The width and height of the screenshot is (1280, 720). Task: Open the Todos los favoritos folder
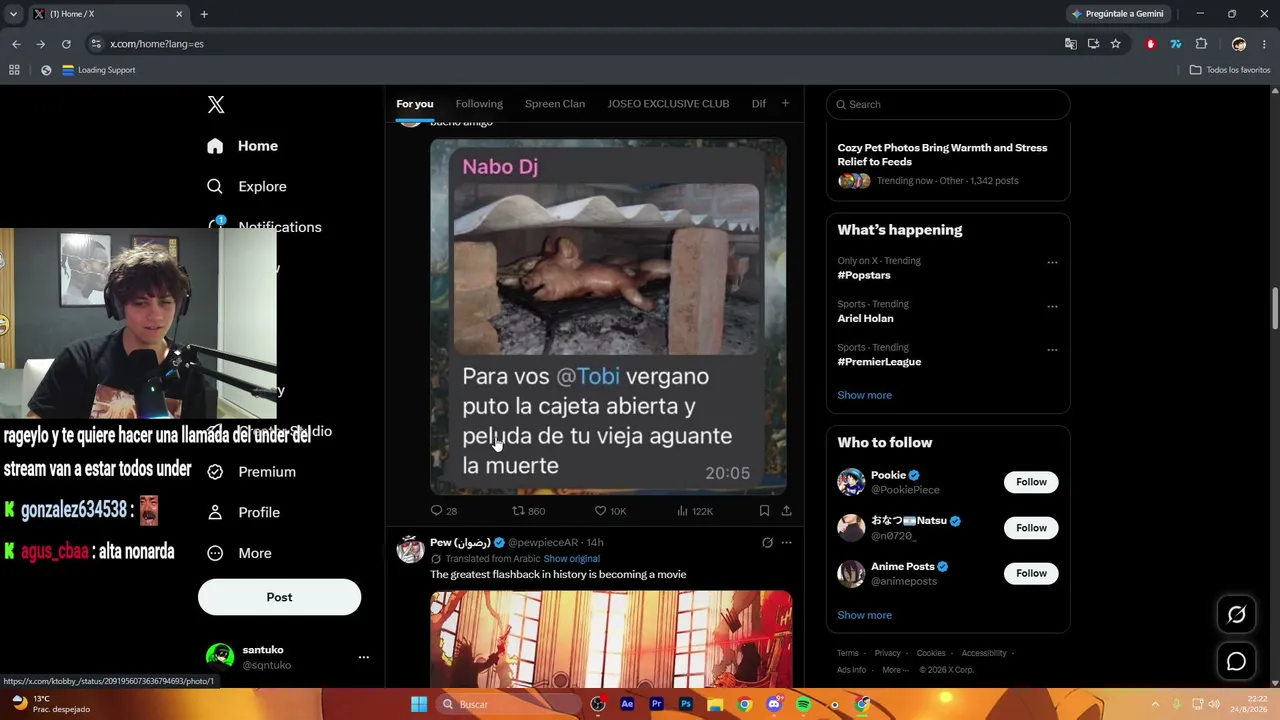(1230, 70)
